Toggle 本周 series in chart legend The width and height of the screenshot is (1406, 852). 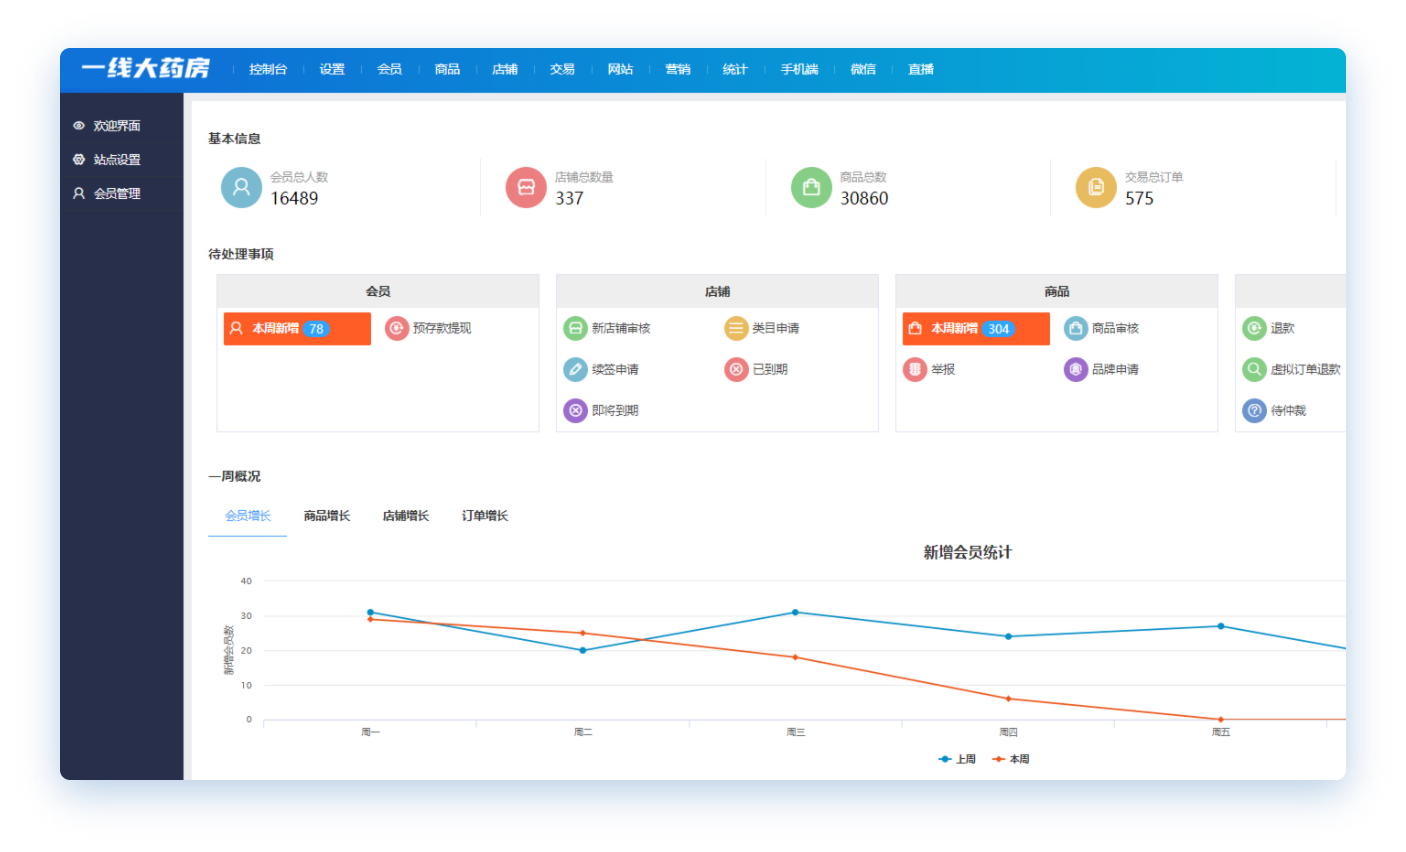click(1011, 759)
